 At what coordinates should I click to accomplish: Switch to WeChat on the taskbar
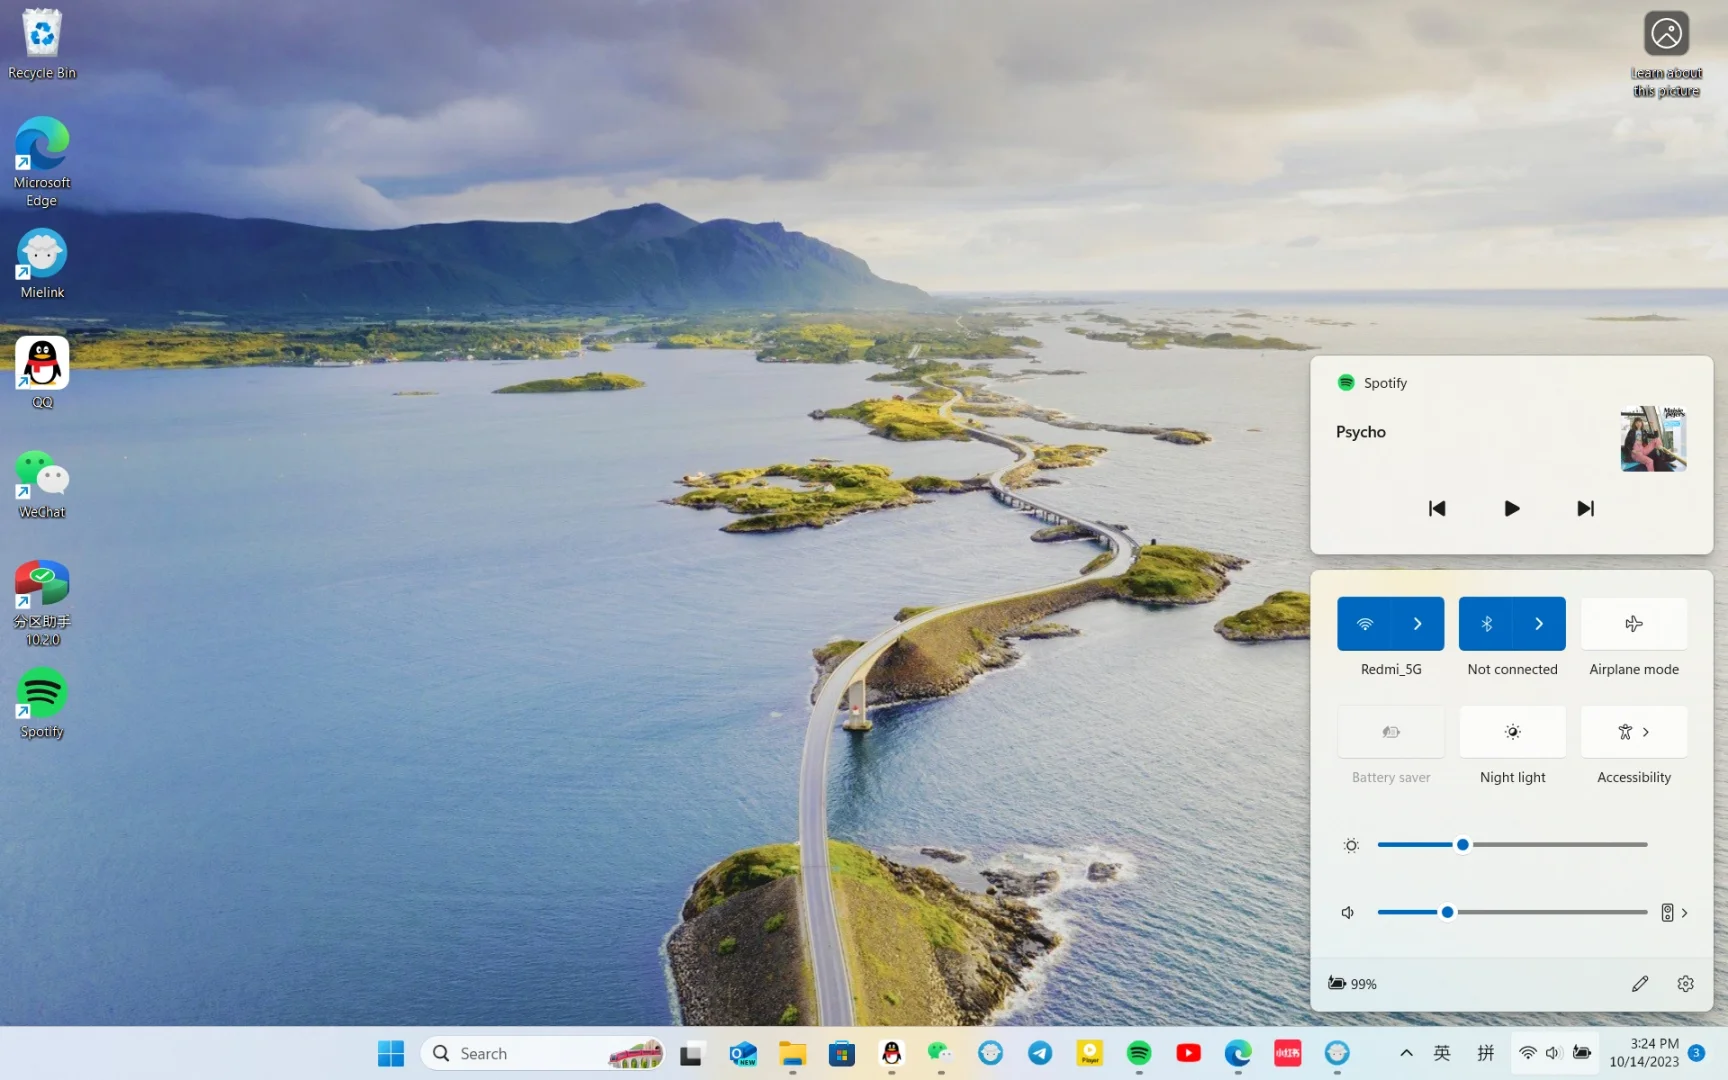940,1053
